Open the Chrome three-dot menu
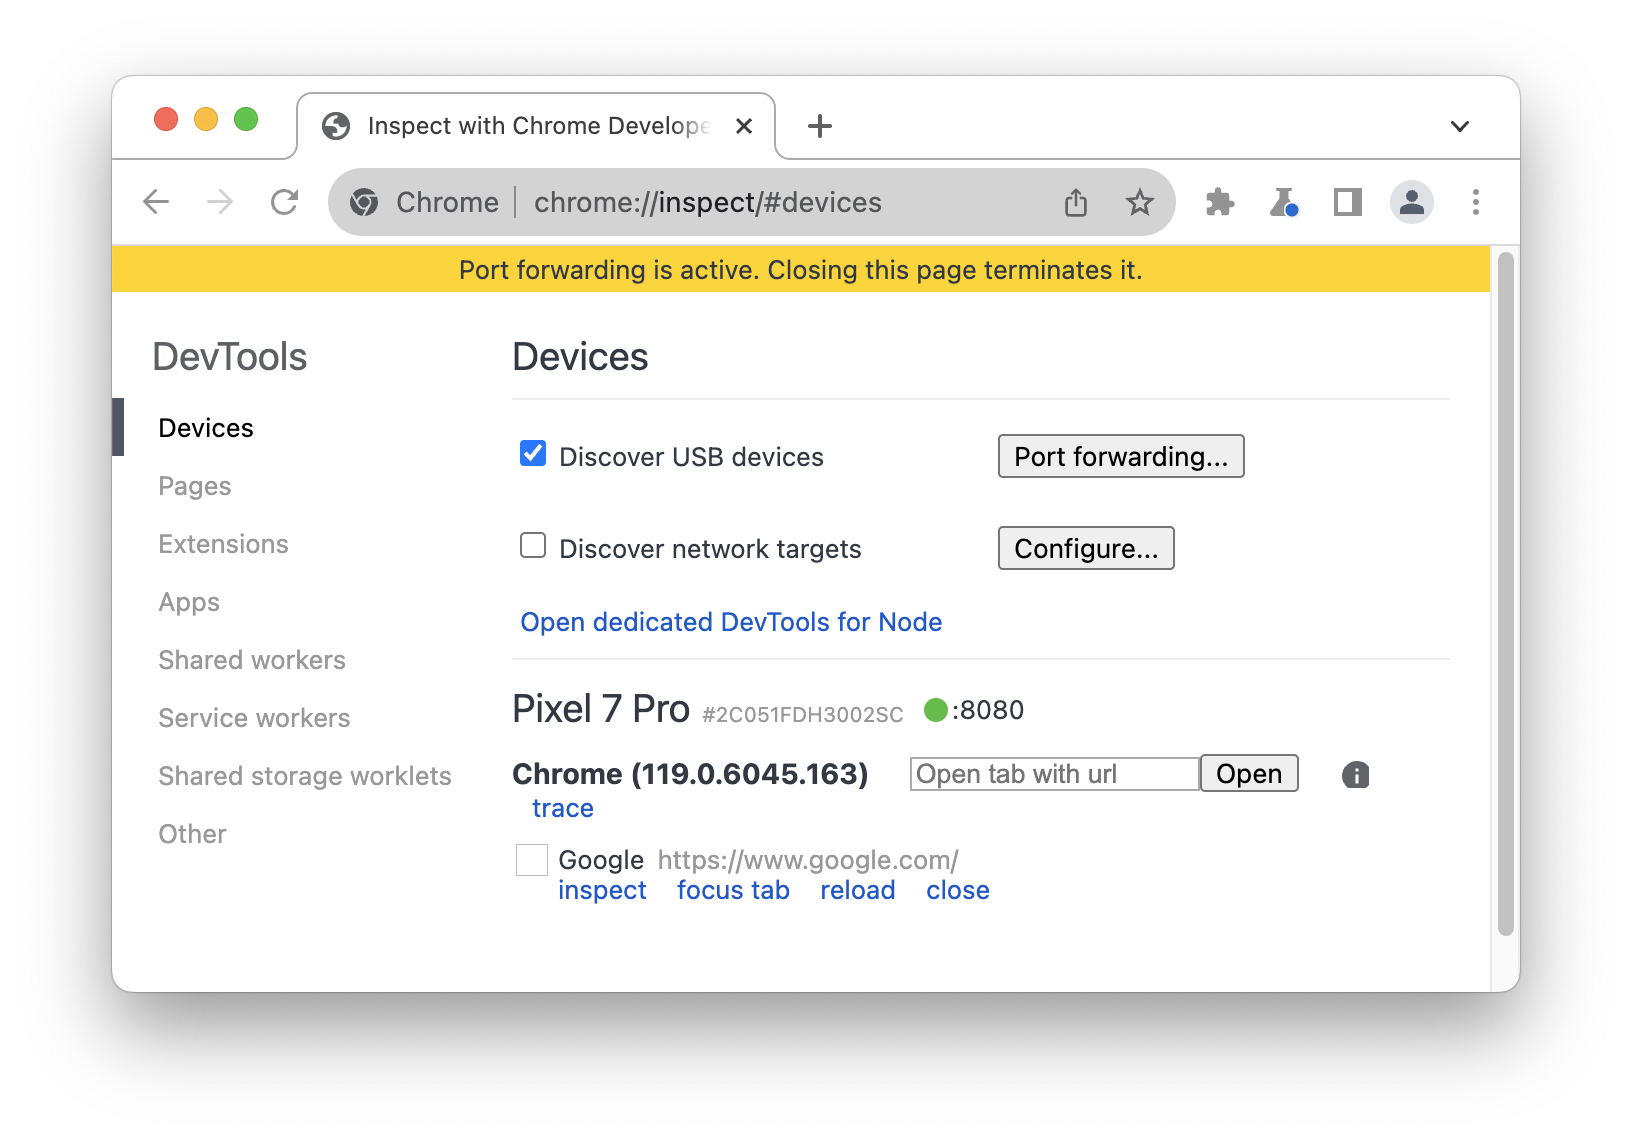 pos(1475,202)
